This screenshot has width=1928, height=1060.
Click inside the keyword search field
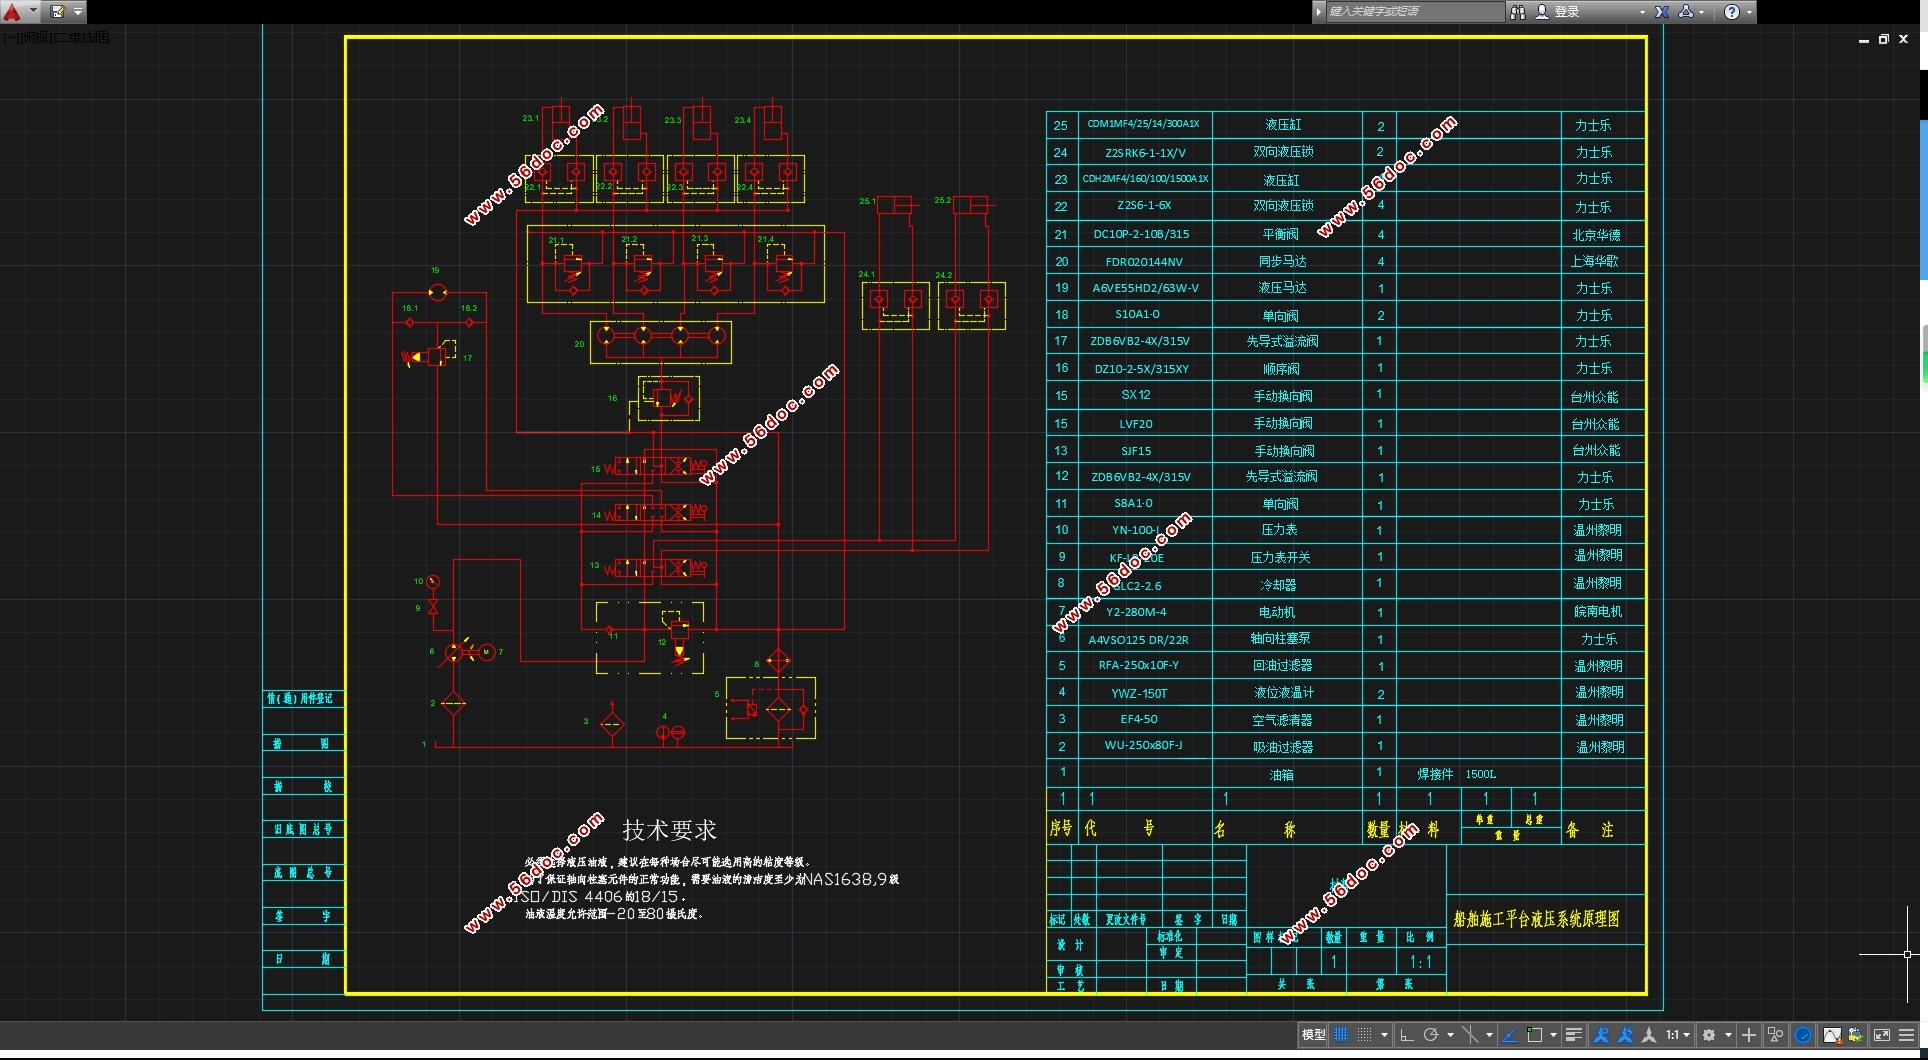pos(1414,12)
